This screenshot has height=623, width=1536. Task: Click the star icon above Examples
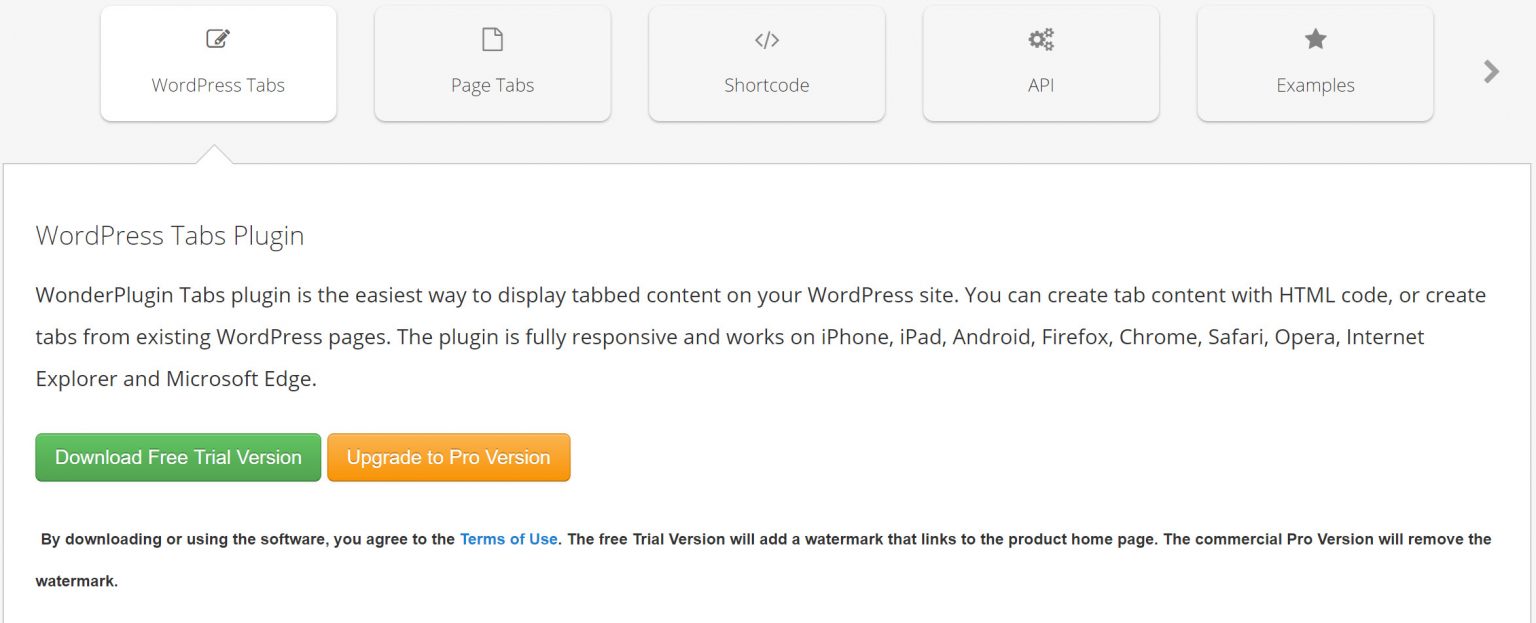coord(1315,40)
